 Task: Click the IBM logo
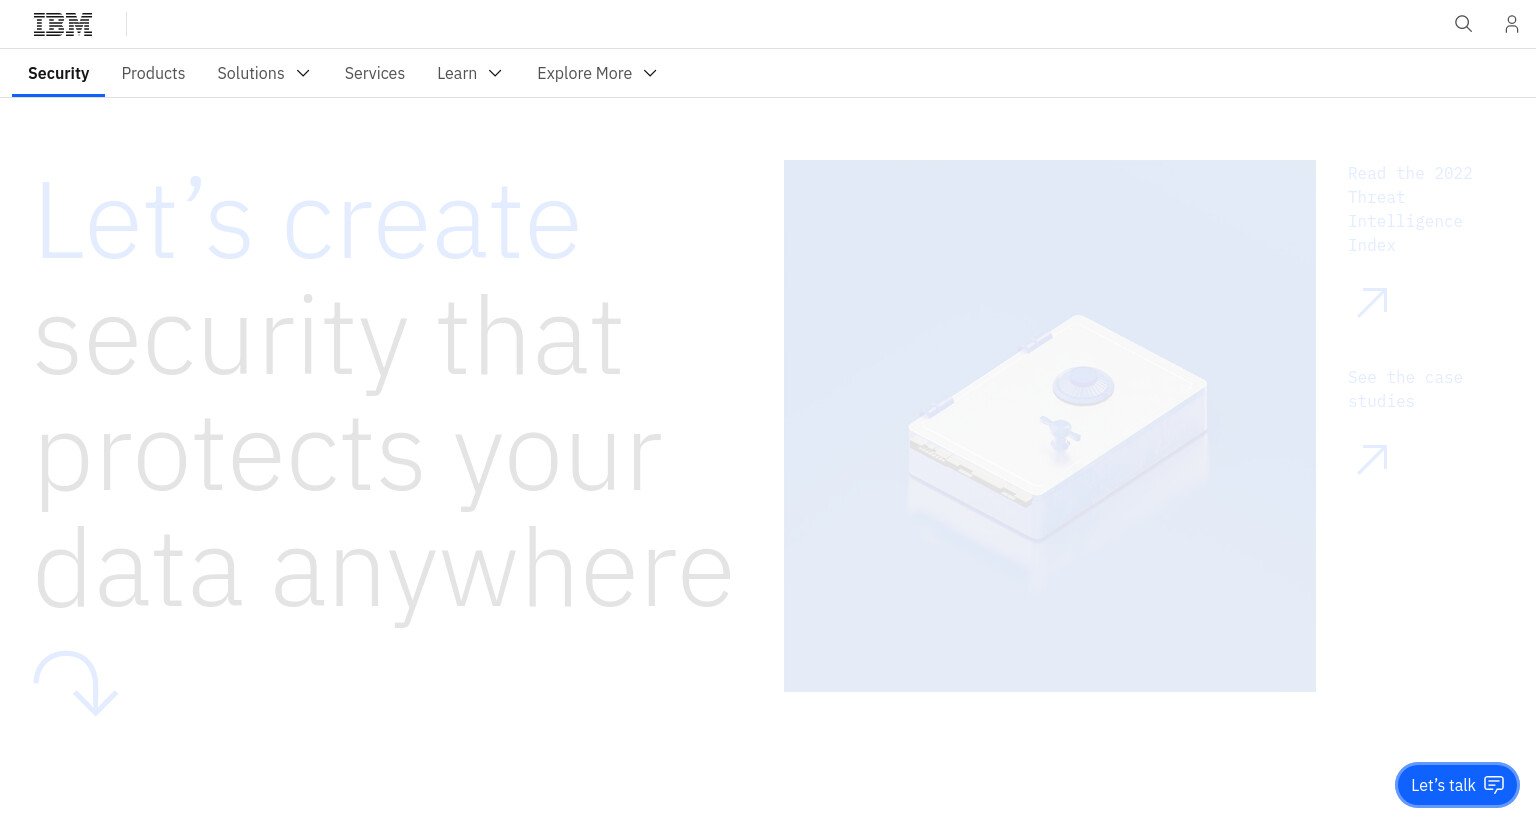pos(63,24)
